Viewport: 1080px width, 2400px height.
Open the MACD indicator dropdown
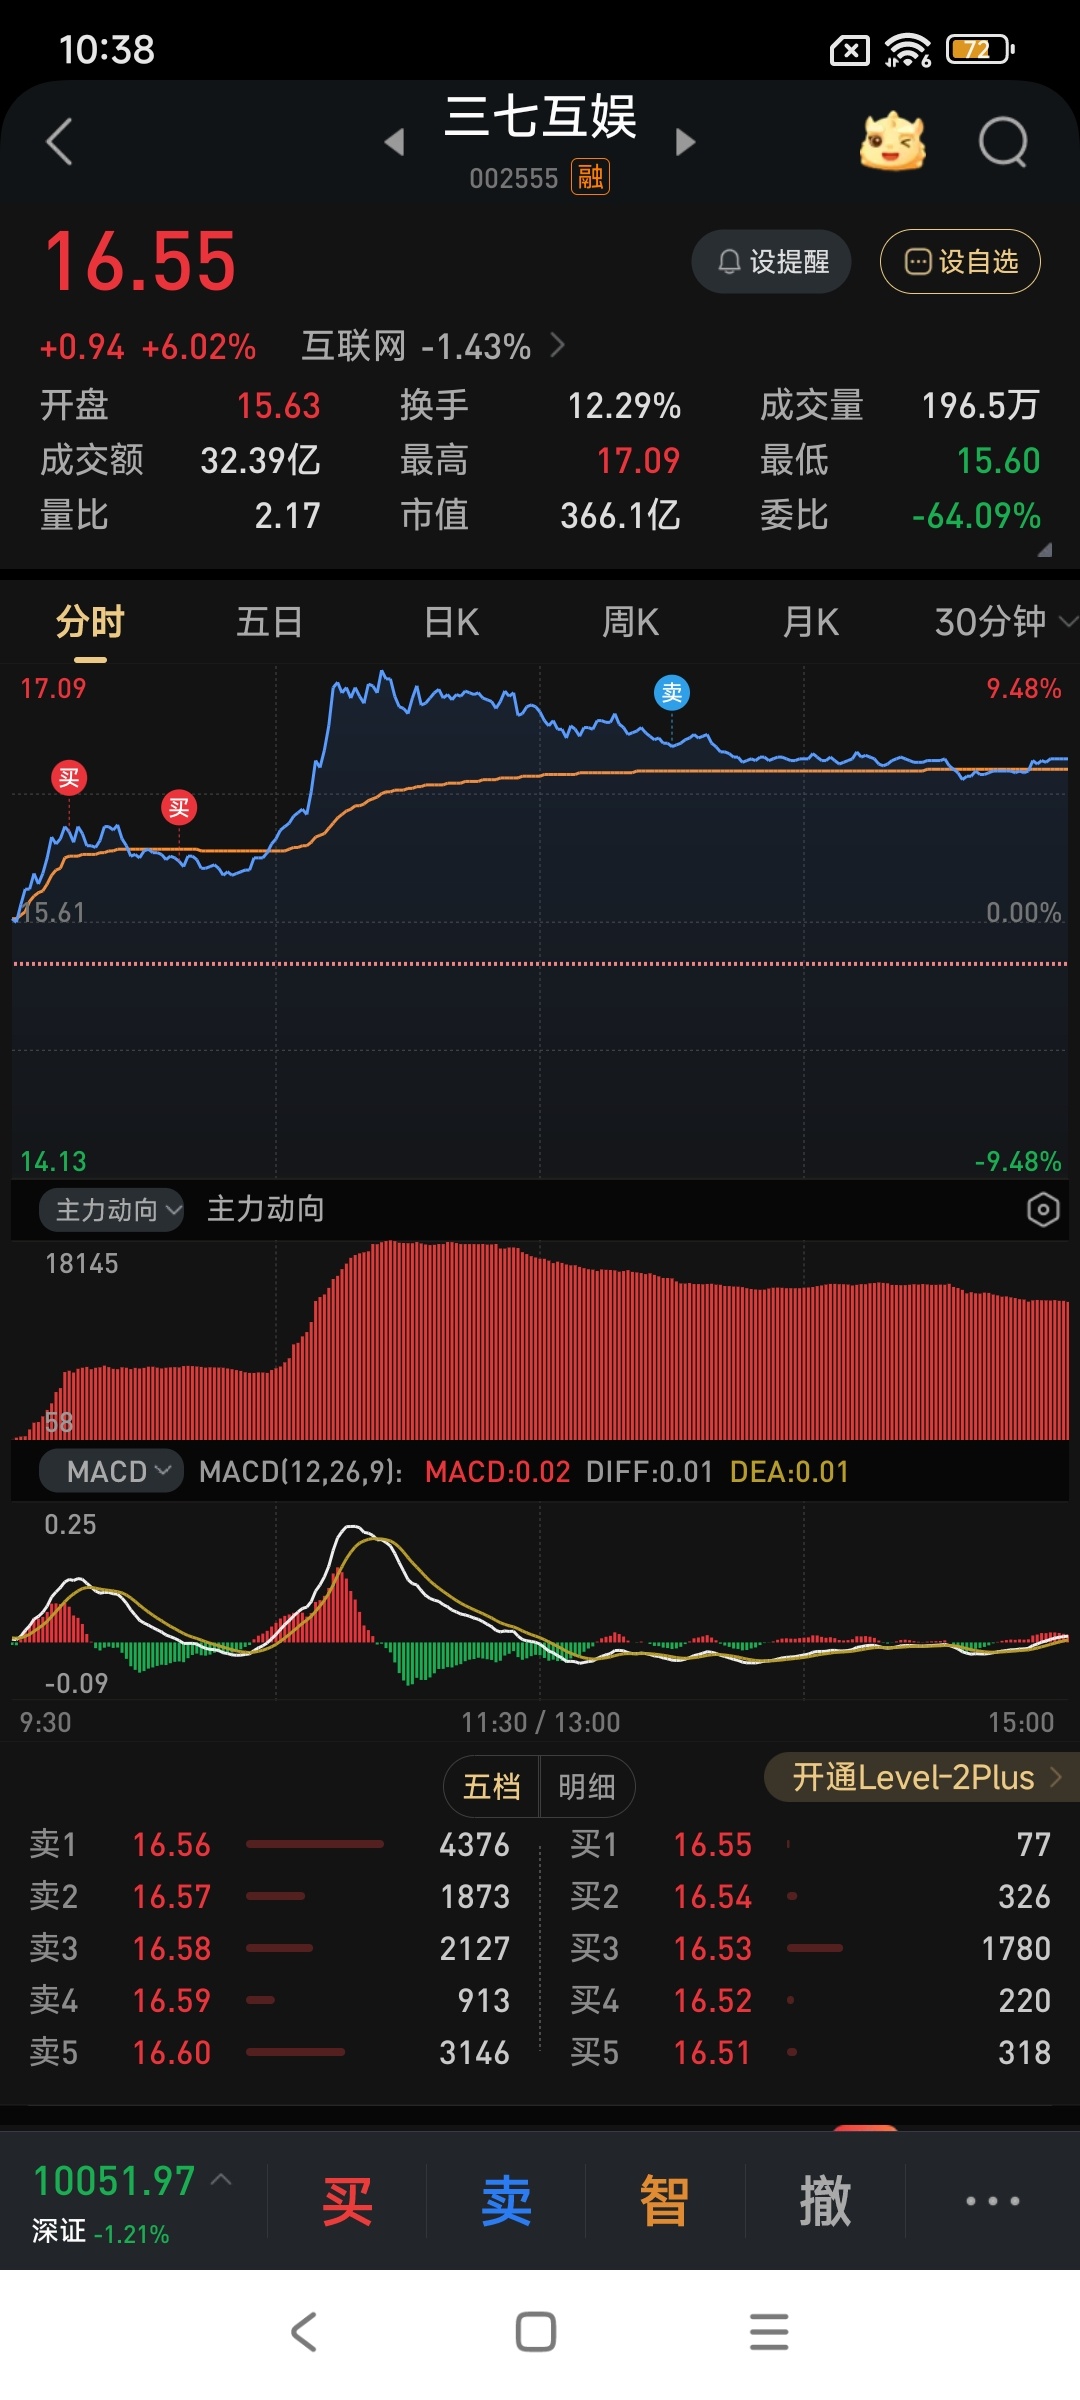[x=111, y=1471]
